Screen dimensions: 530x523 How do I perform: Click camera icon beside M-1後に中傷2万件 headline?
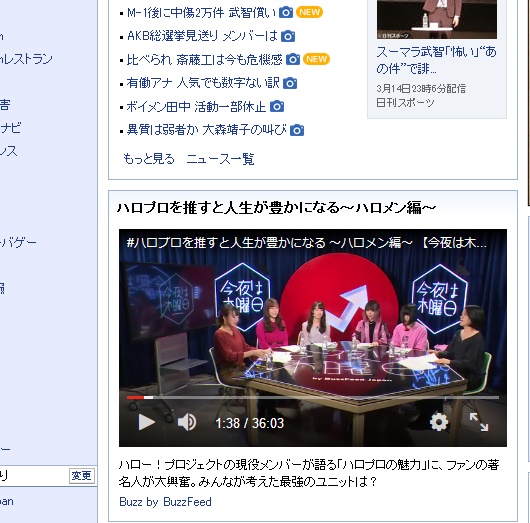286,13
